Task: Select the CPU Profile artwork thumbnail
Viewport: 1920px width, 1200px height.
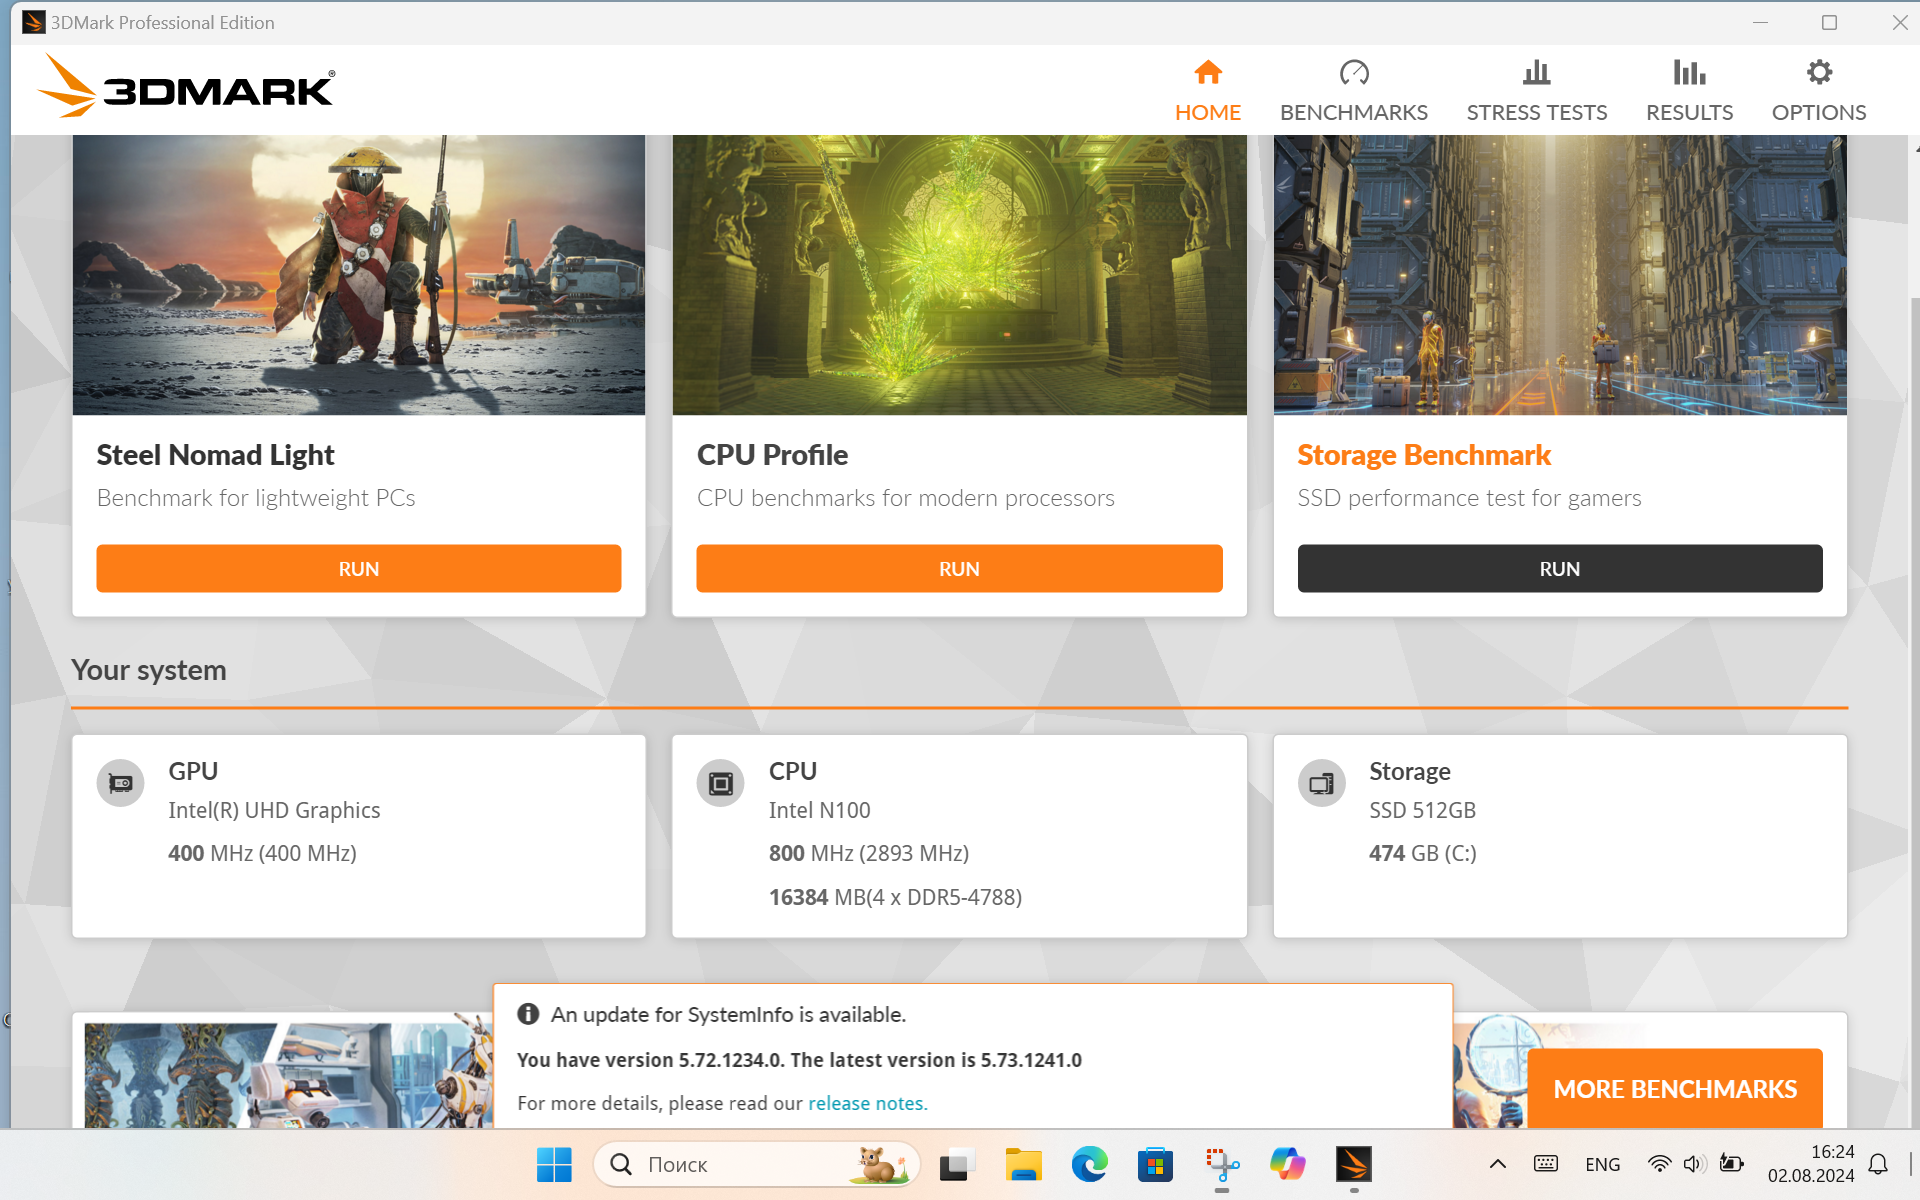Action: (958, 275)
